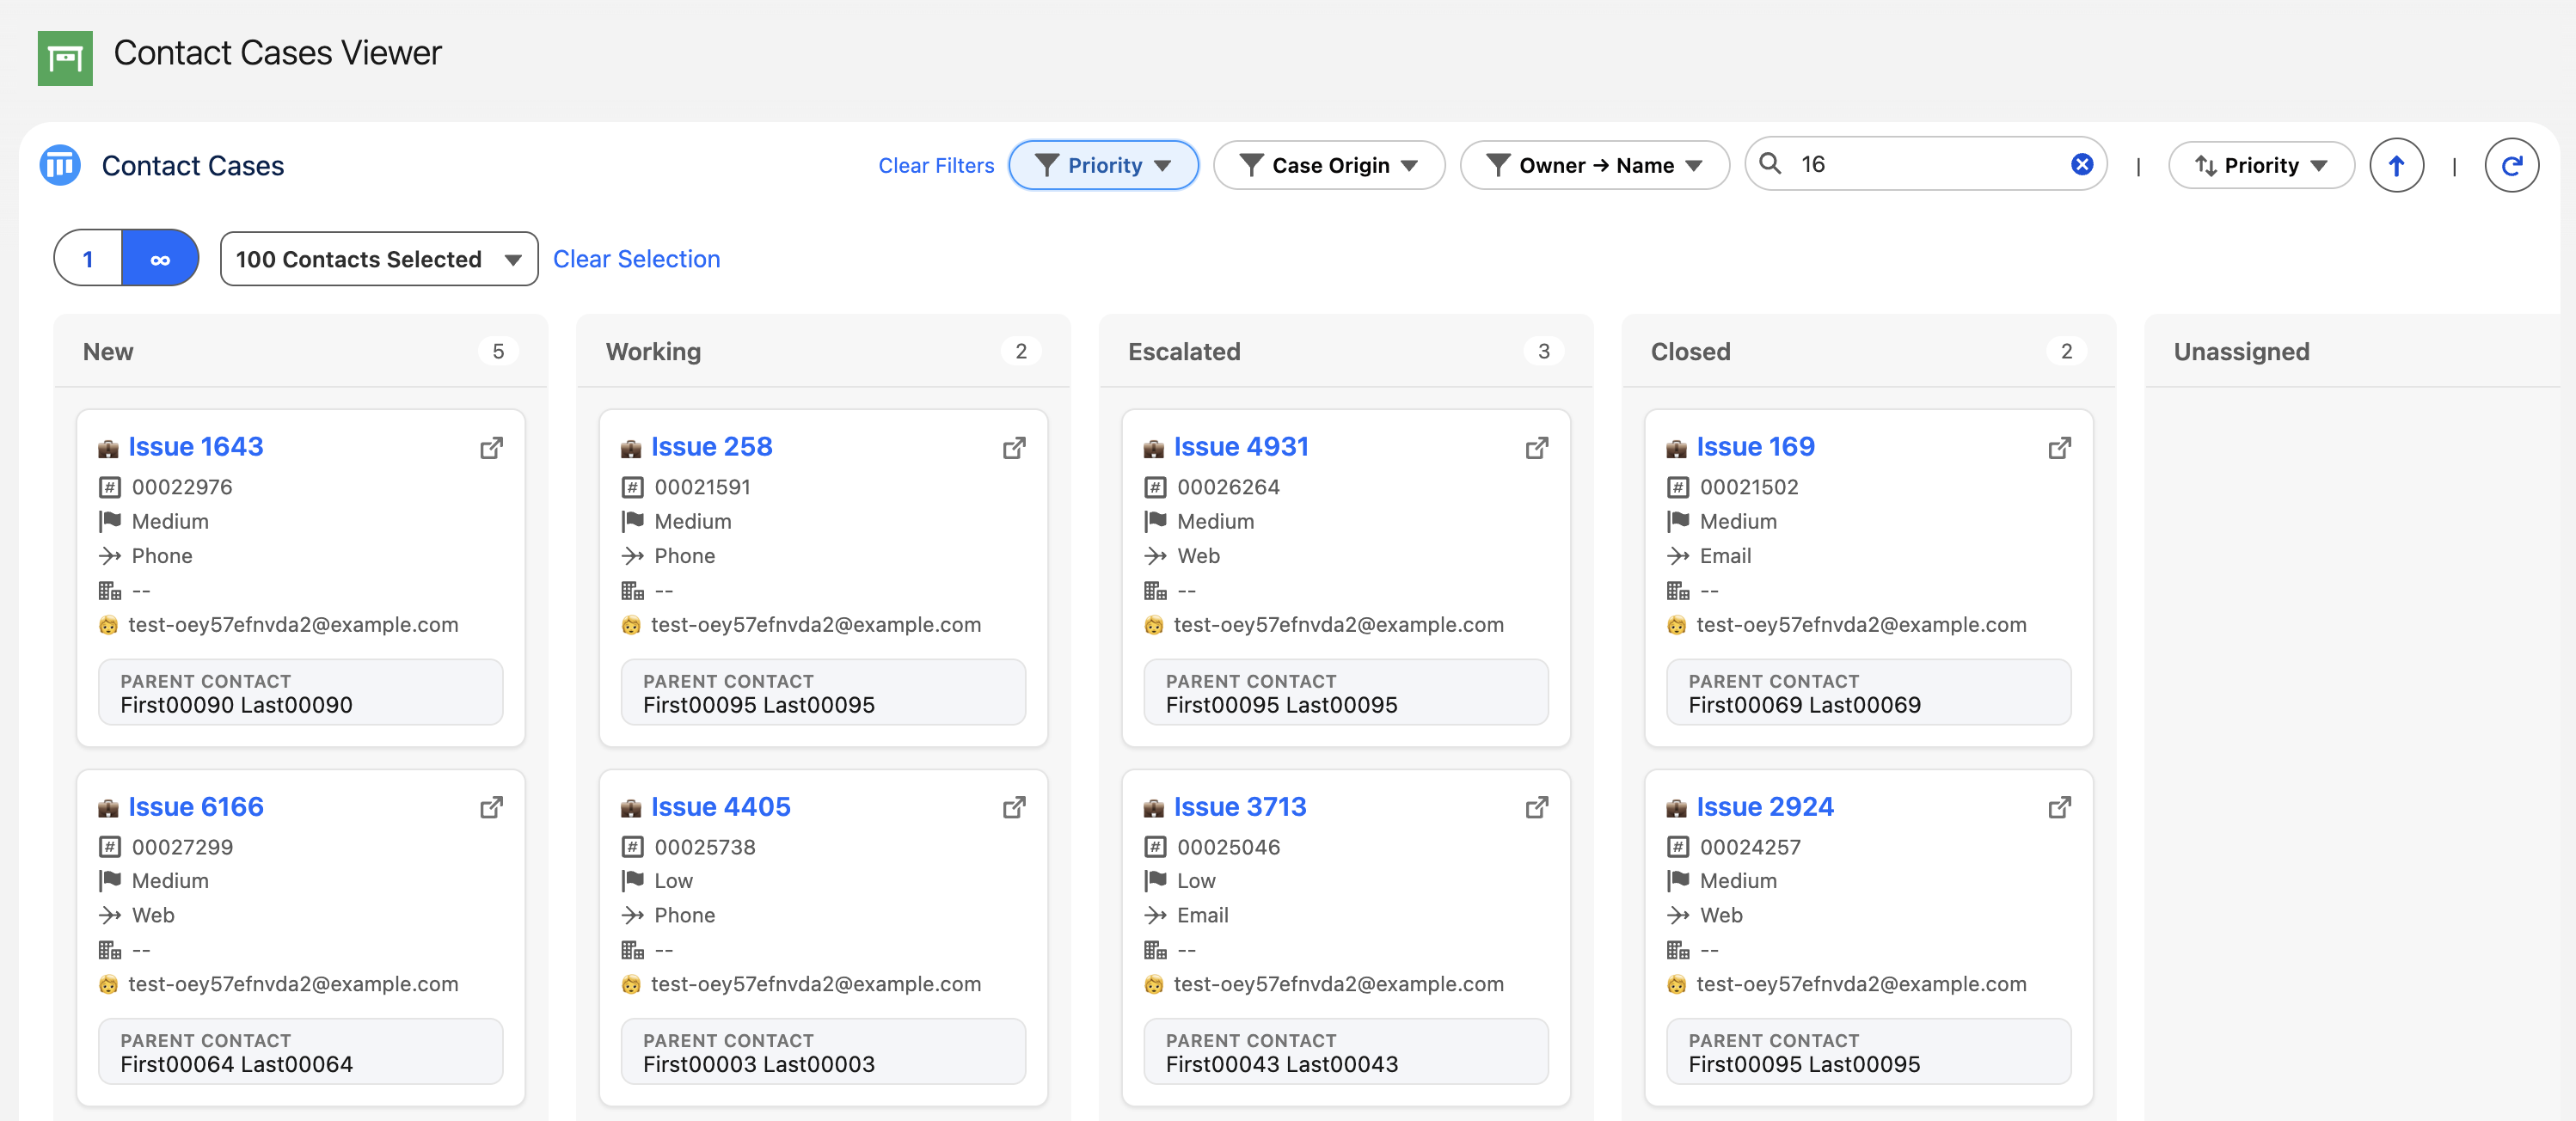2576x1121 pixels.
Task: Click the search magnifier icon
Action: 1770,164
